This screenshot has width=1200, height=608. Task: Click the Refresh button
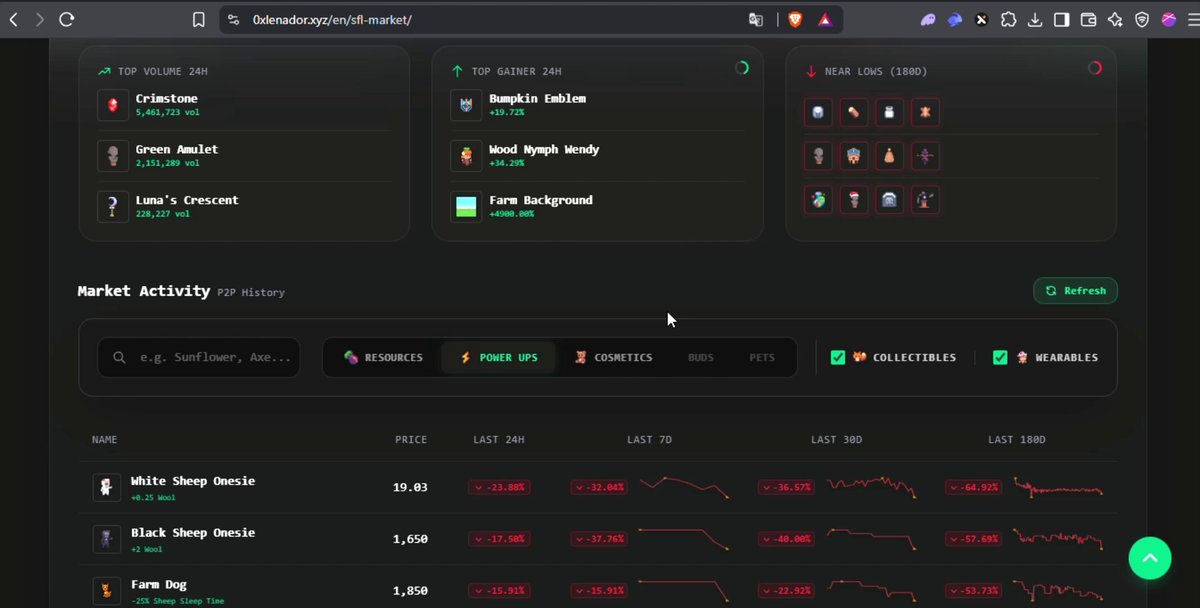pos(1075,291)
